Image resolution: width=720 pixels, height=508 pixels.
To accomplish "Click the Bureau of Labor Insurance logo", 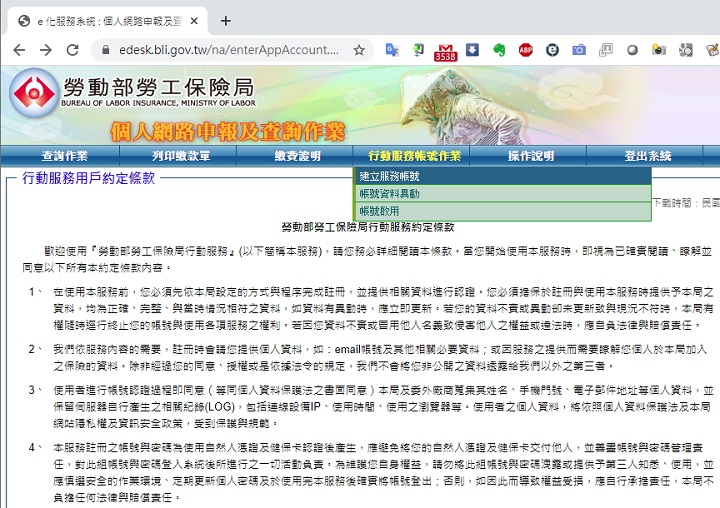I will (x=34, y=92).
